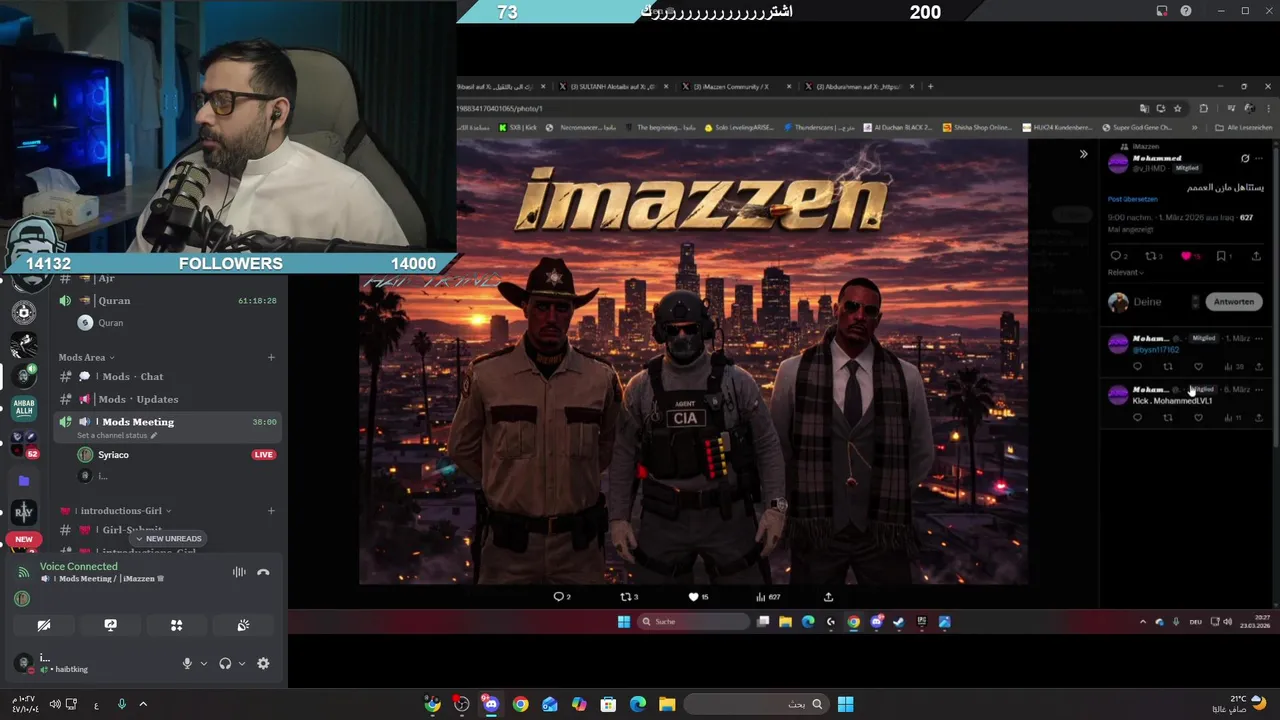Open a new browser tab
Viewport: 1280px width, 720px height.
click(x=931, y=87)
